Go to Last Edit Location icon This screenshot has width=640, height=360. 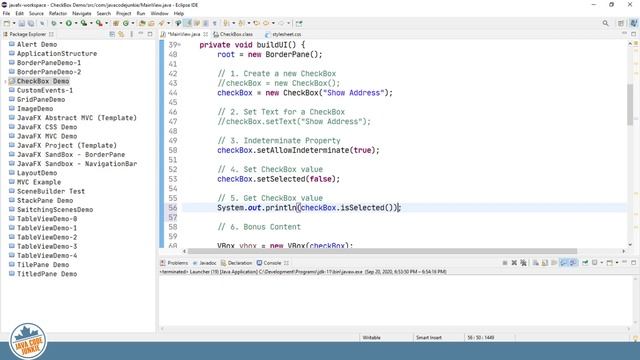[x=256, y=24]
